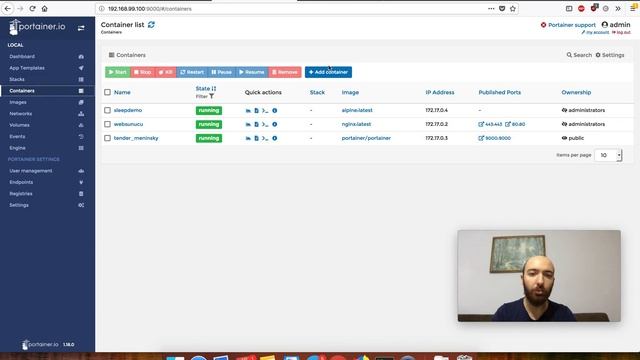Click the Pocket save icon in address bar
Viewport: 640px width, 360px height.
502,9
